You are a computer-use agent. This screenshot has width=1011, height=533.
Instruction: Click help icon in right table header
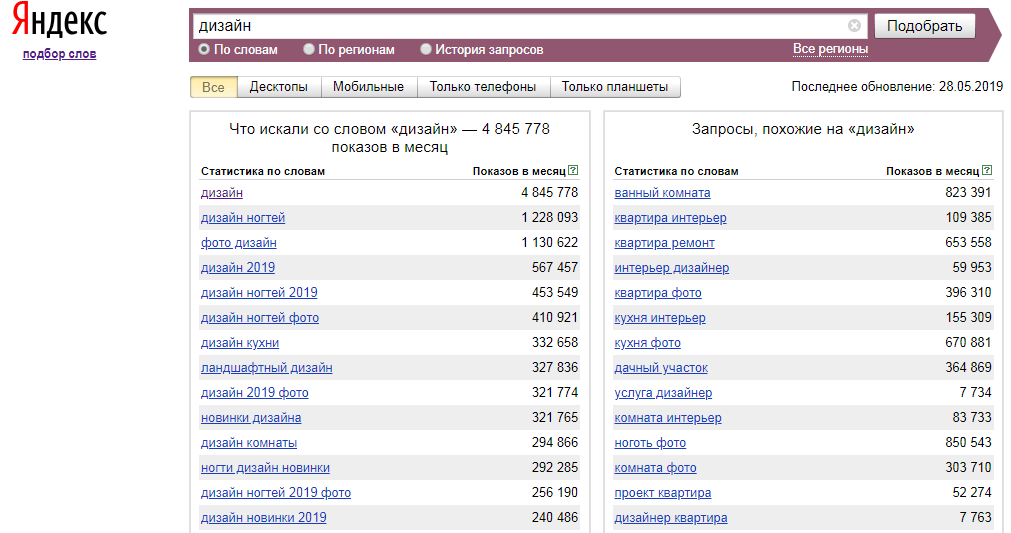987,171
